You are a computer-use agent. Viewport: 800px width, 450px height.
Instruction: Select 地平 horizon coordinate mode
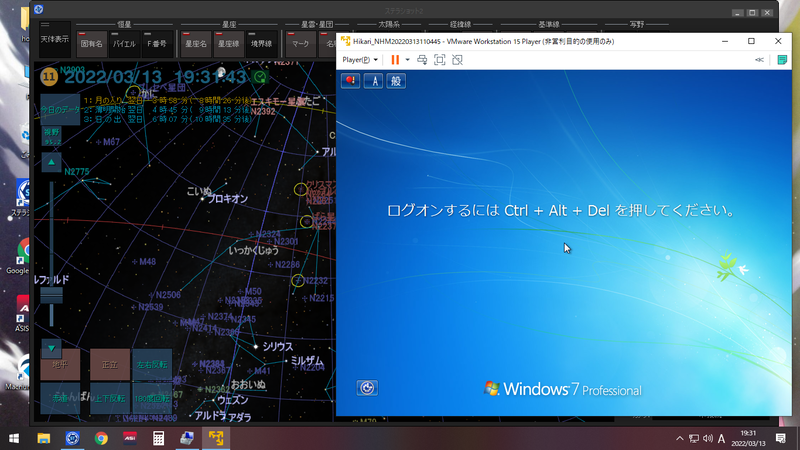click(60, 364)
